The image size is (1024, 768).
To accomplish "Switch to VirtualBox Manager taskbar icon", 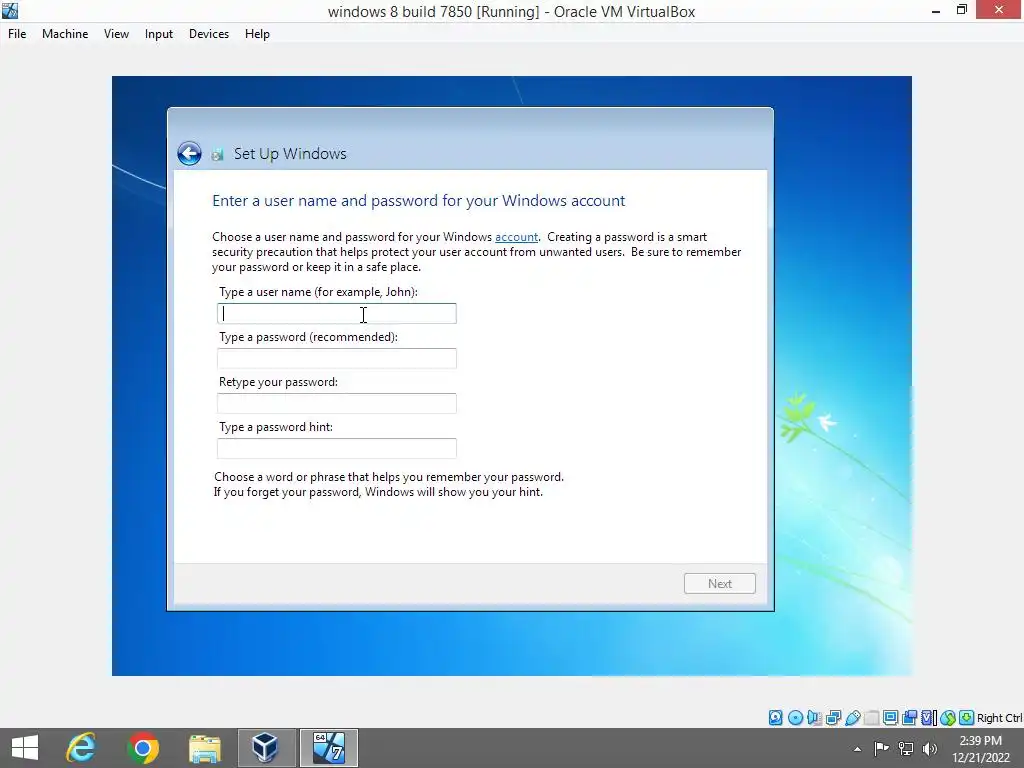I will click(x=266, y=748).
